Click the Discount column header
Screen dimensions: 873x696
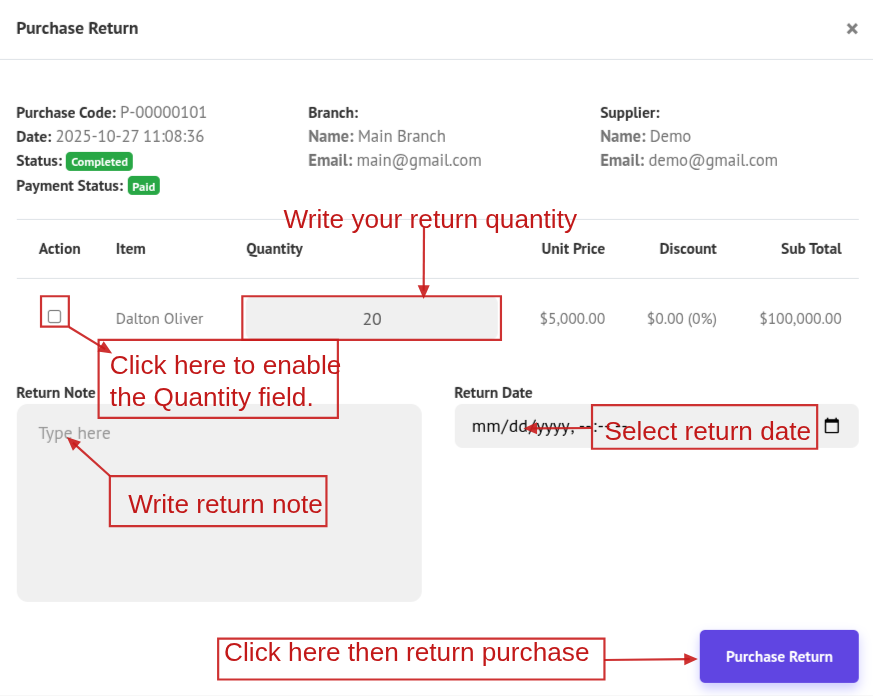click(x=688, y=249)
